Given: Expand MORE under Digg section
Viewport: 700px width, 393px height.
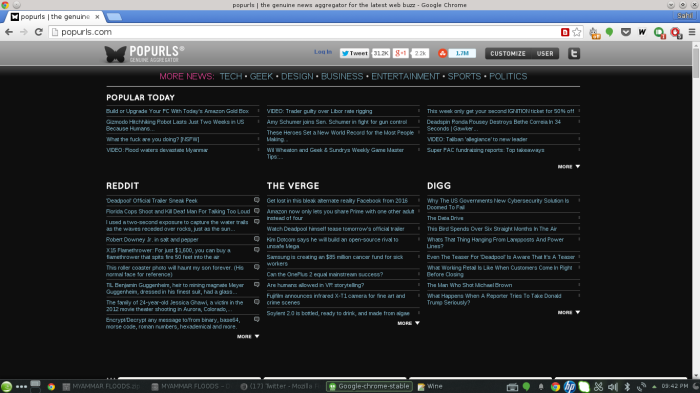Looking at the screenshot, I should tap(569, 313).
